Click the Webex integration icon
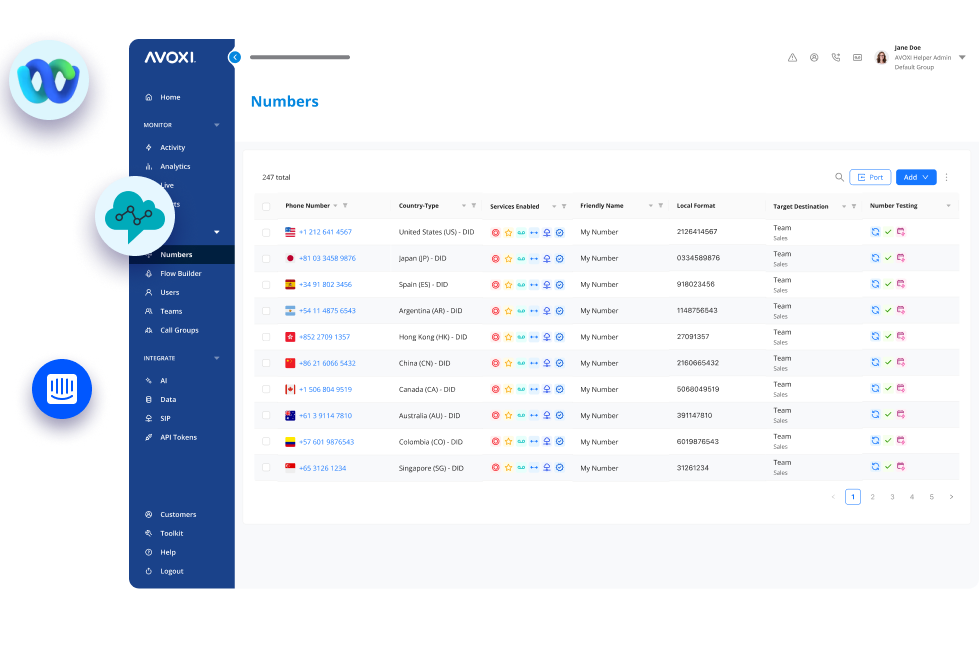Screen dimensions: 980x650 click(x=49, y=80)
